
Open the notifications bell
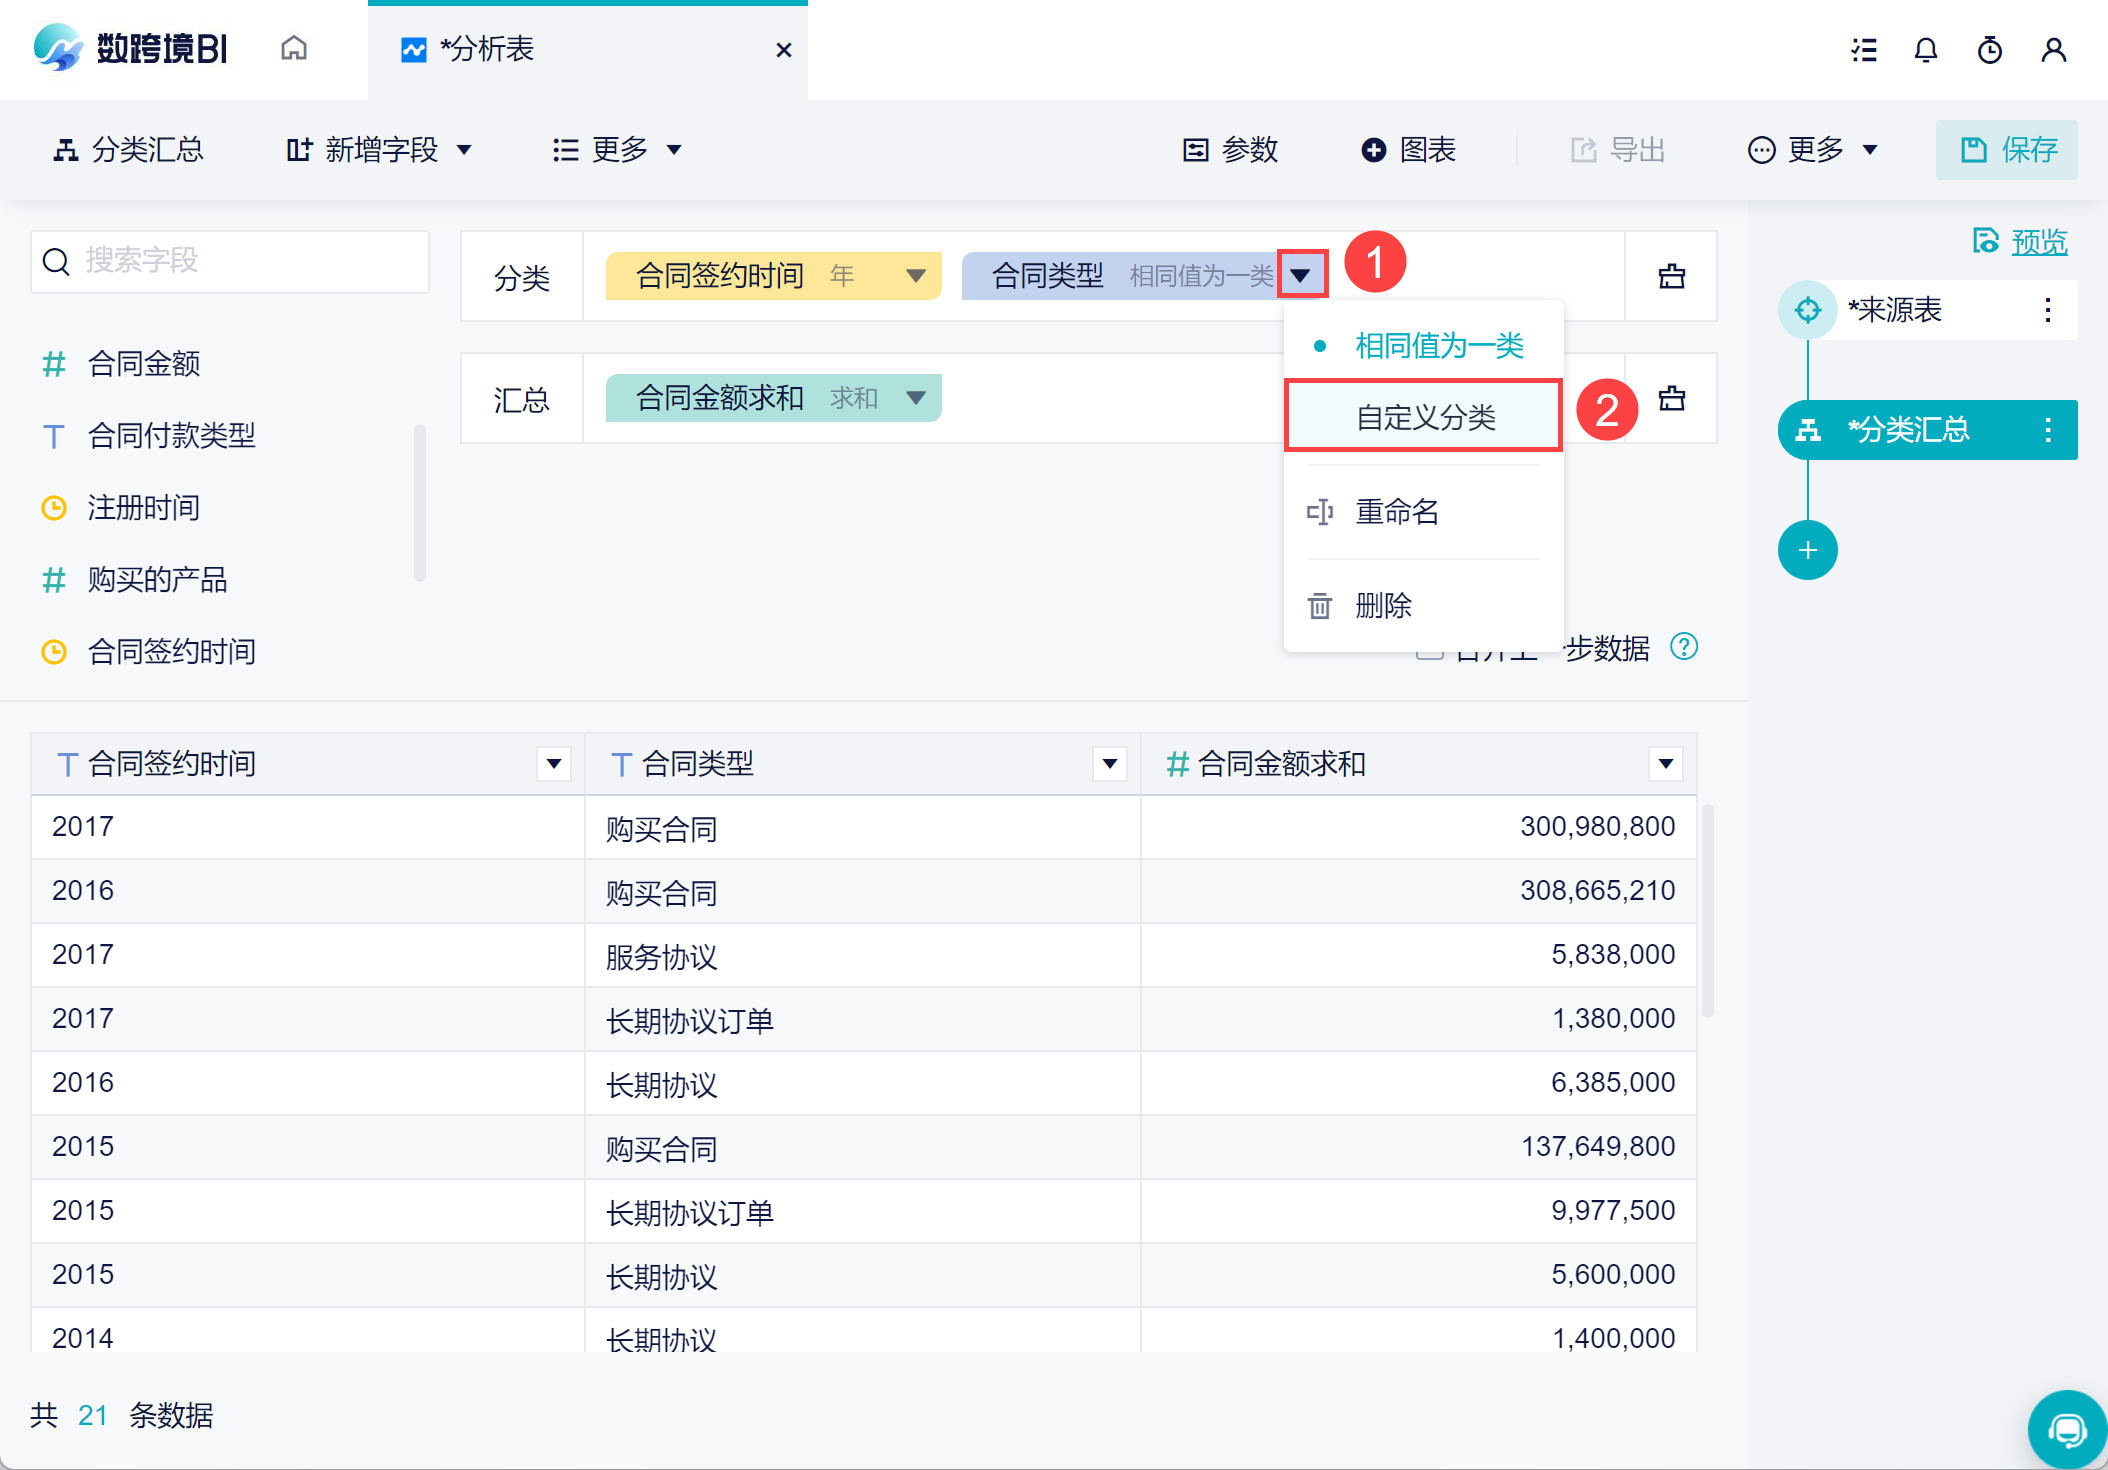(x=1926, y=50)
